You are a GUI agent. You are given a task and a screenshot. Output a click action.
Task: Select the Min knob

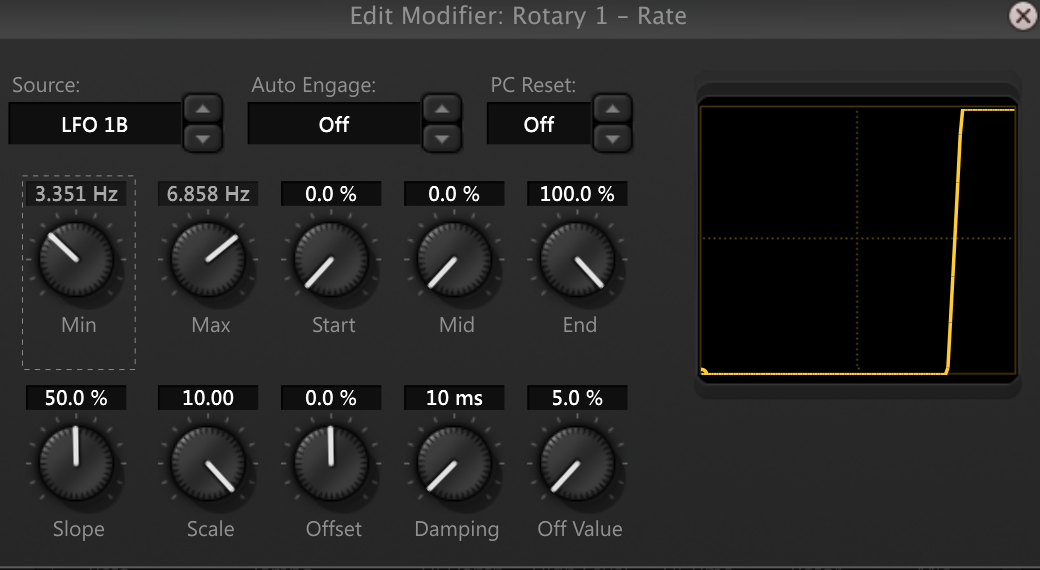(x=77, y=258)
